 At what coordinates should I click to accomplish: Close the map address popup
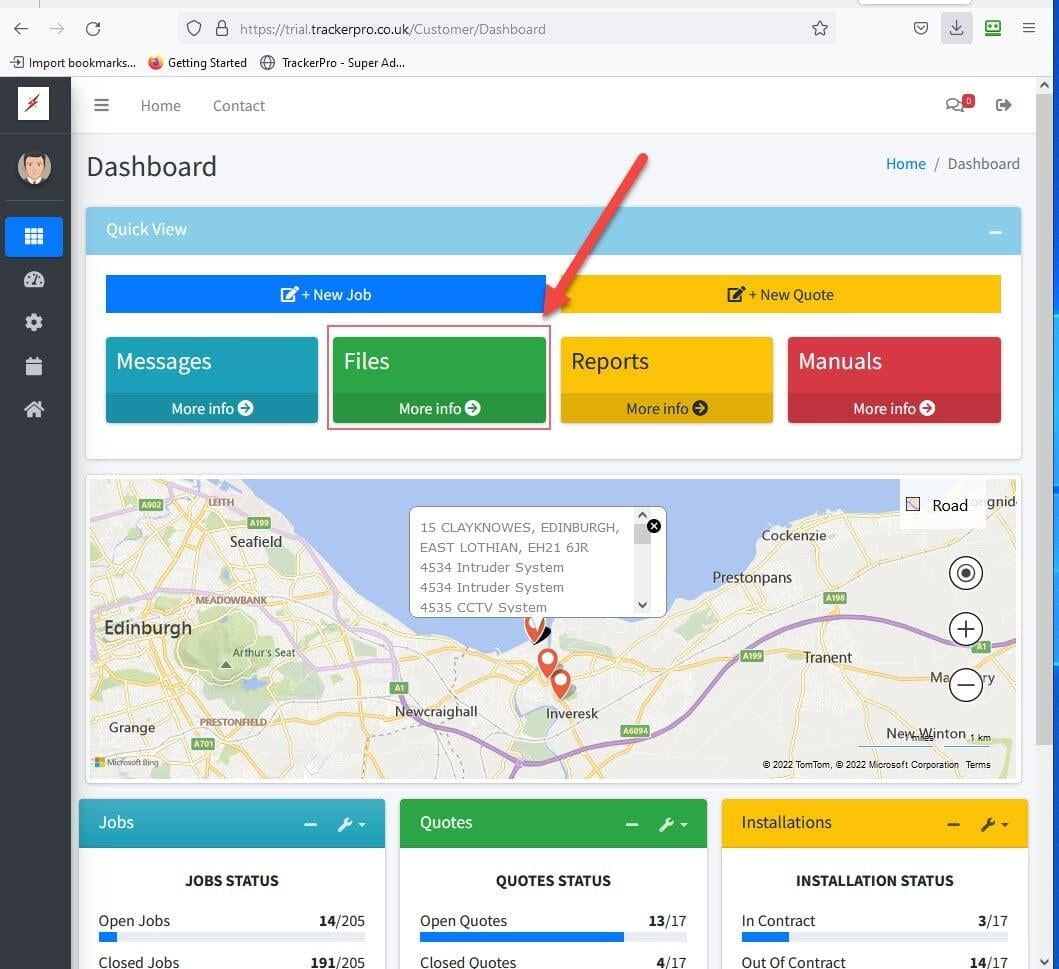[x=654, y=526]
